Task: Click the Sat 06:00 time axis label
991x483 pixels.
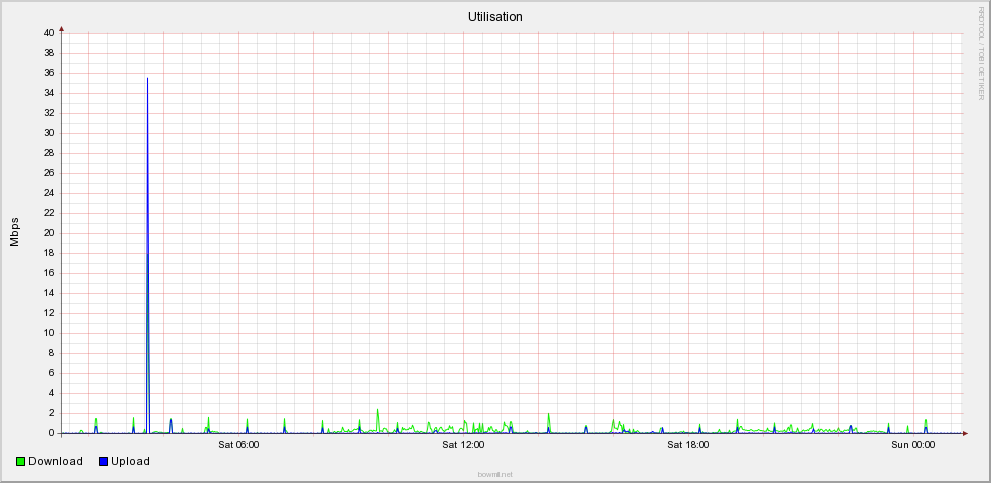Action: (238, 445)
